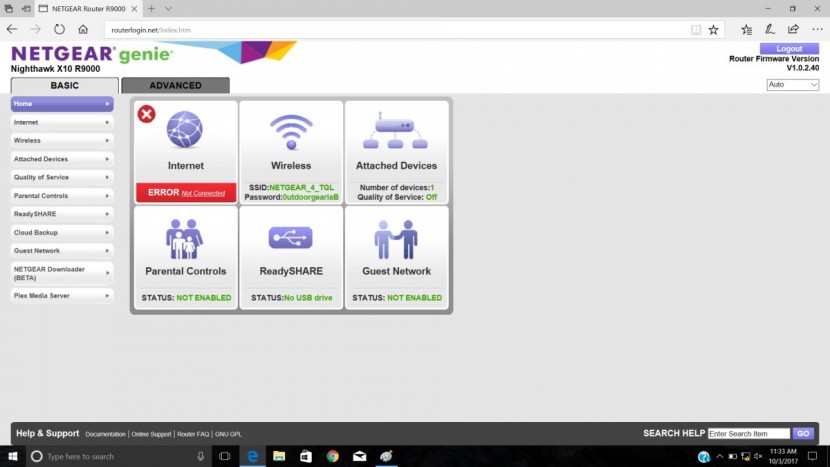Viewport: 830px width, 467px height.
Task: Click the SSID NETGEAR_4_TGL text
Action: click(291, 187)
